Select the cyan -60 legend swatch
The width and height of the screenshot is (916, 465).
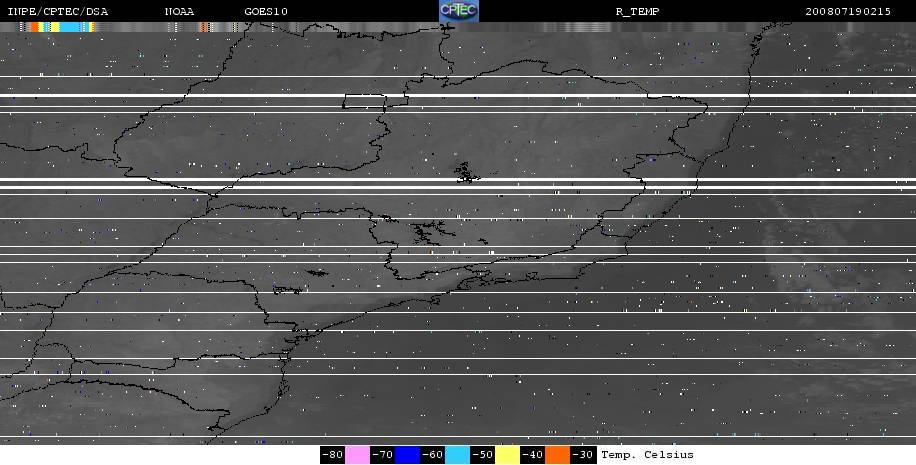pos(457,454)
